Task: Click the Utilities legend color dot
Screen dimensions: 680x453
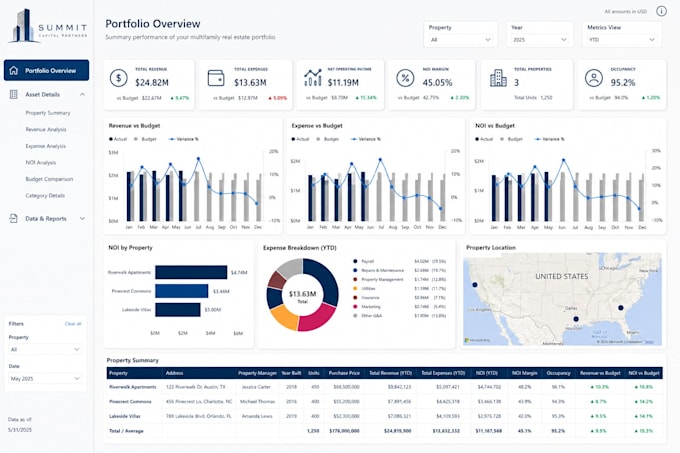Action: pyautogui.click(x=355, y=288)
